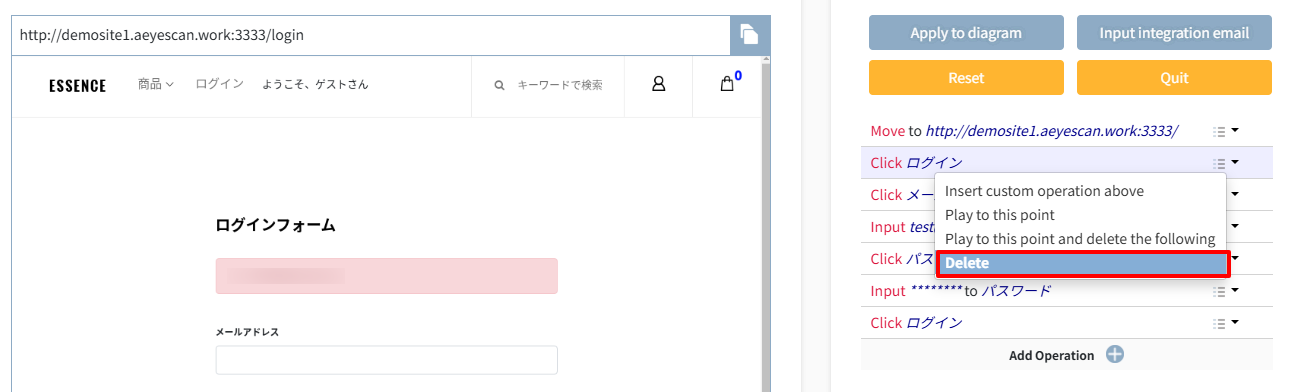Expand the 商品 dropdown in the navigation
Viewport: 1291px width, 392px height.
pos(156,85)
